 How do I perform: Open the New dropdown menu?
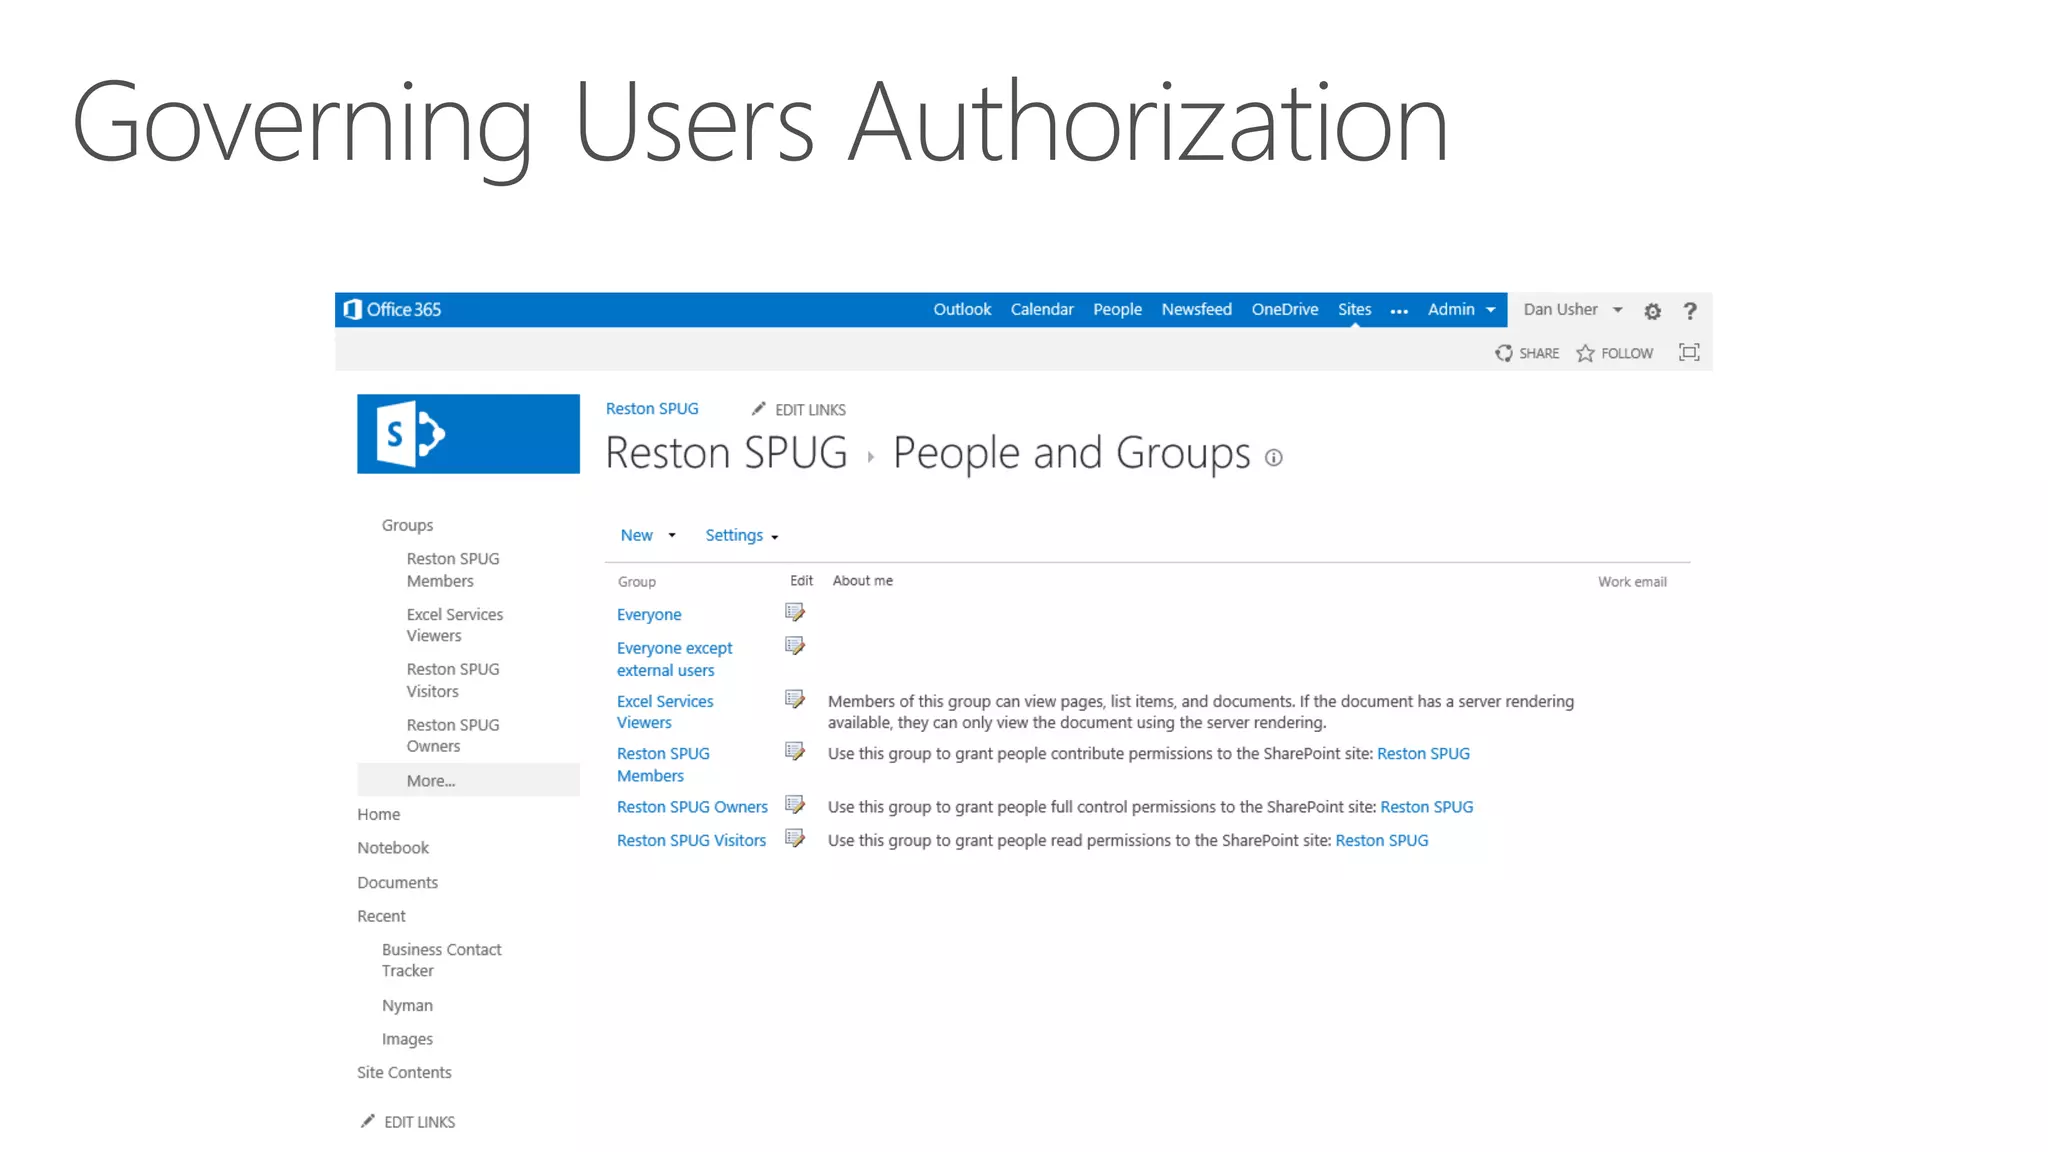point(647,535)
